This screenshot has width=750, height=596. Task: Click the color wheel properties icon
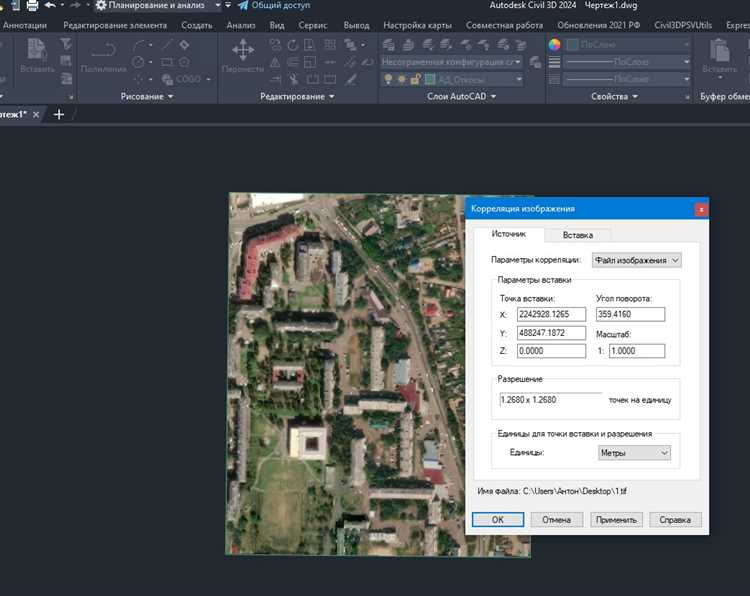[x=554, y=45]
